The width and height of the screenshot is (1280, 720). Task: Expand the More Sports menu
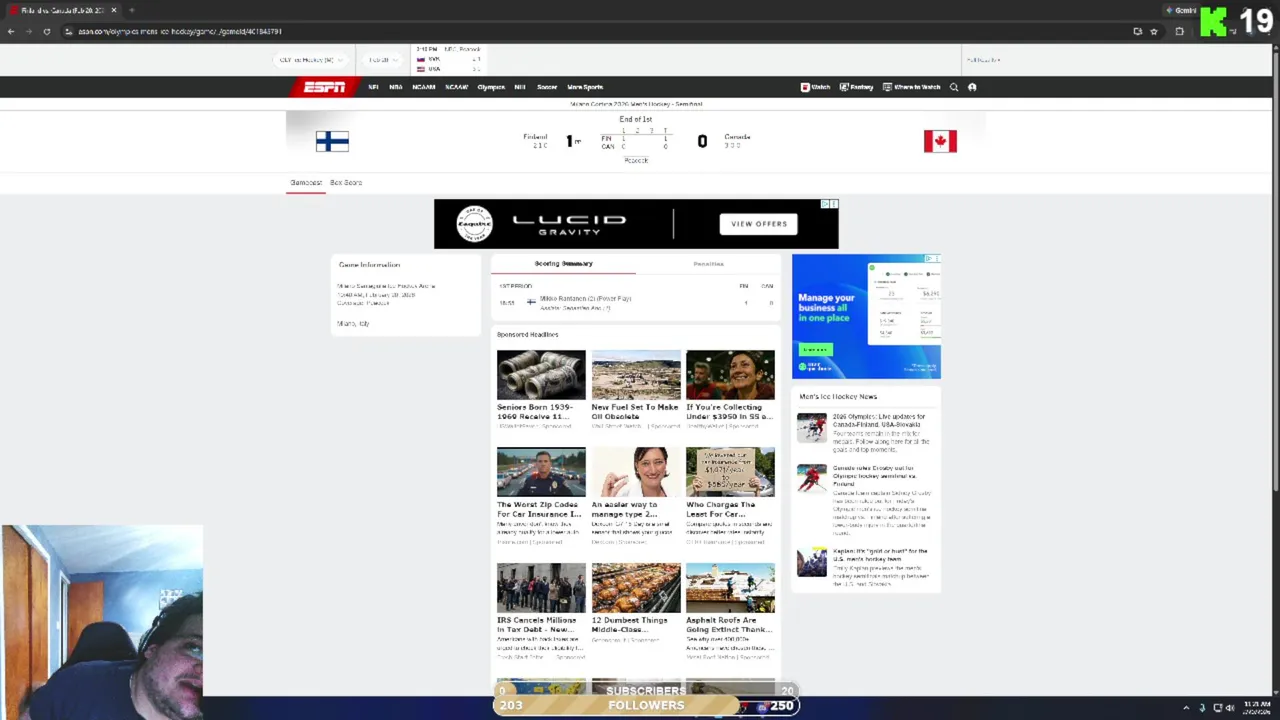click(585, 87)
